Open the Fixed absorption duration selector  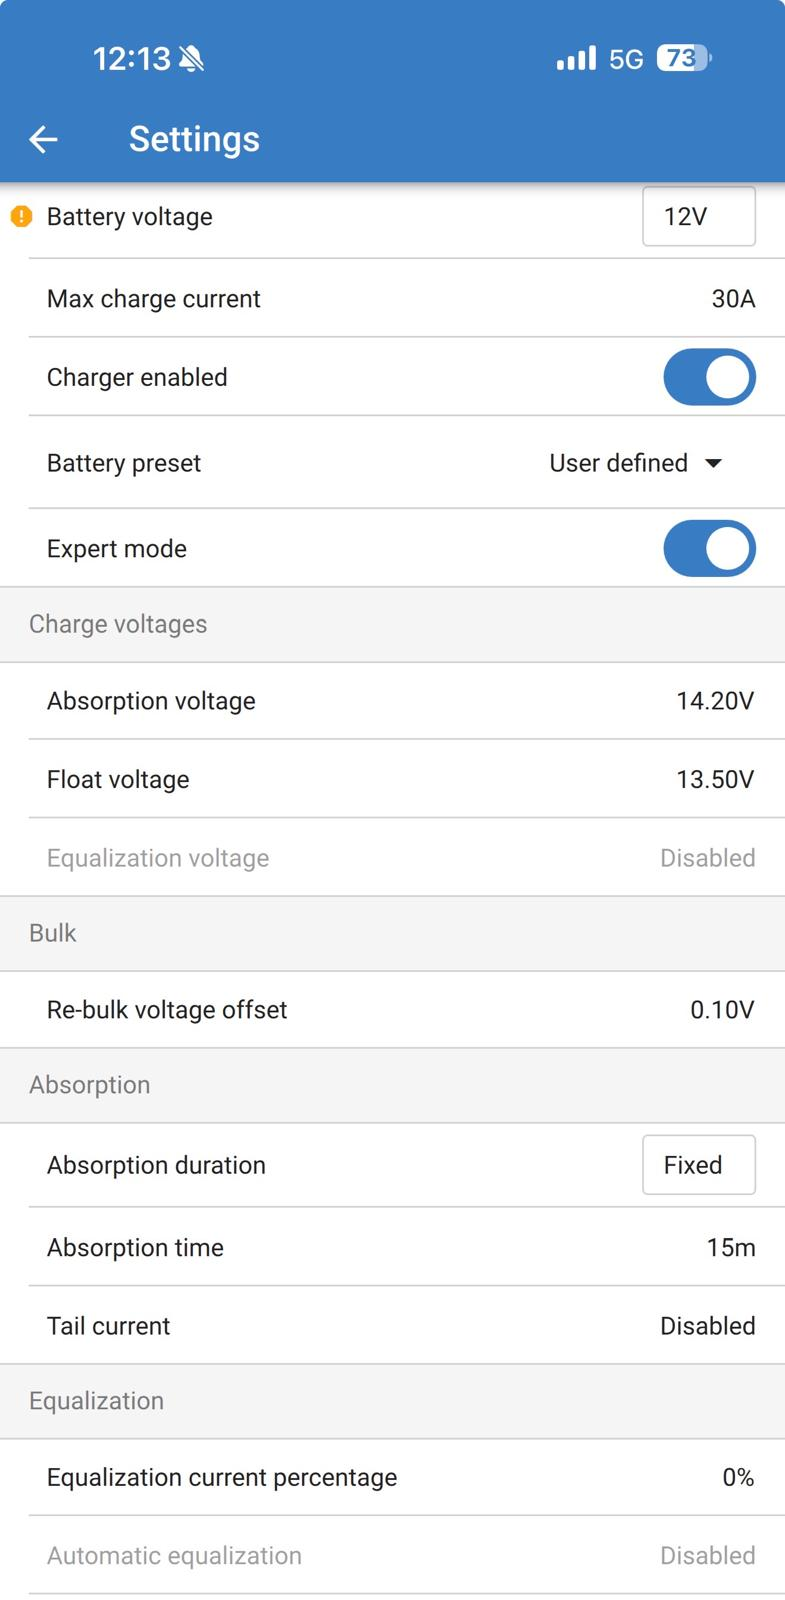click(698, 1165)
